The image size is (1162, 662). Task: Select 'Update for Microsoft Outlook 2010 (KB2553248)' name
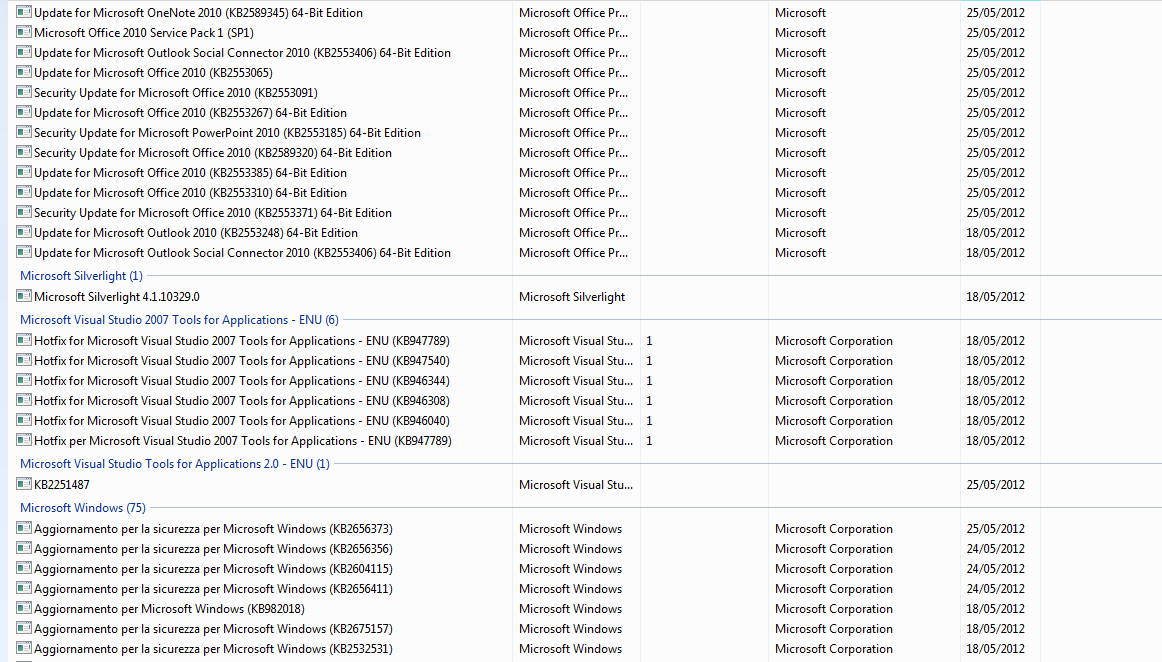[x=196, y=233]
